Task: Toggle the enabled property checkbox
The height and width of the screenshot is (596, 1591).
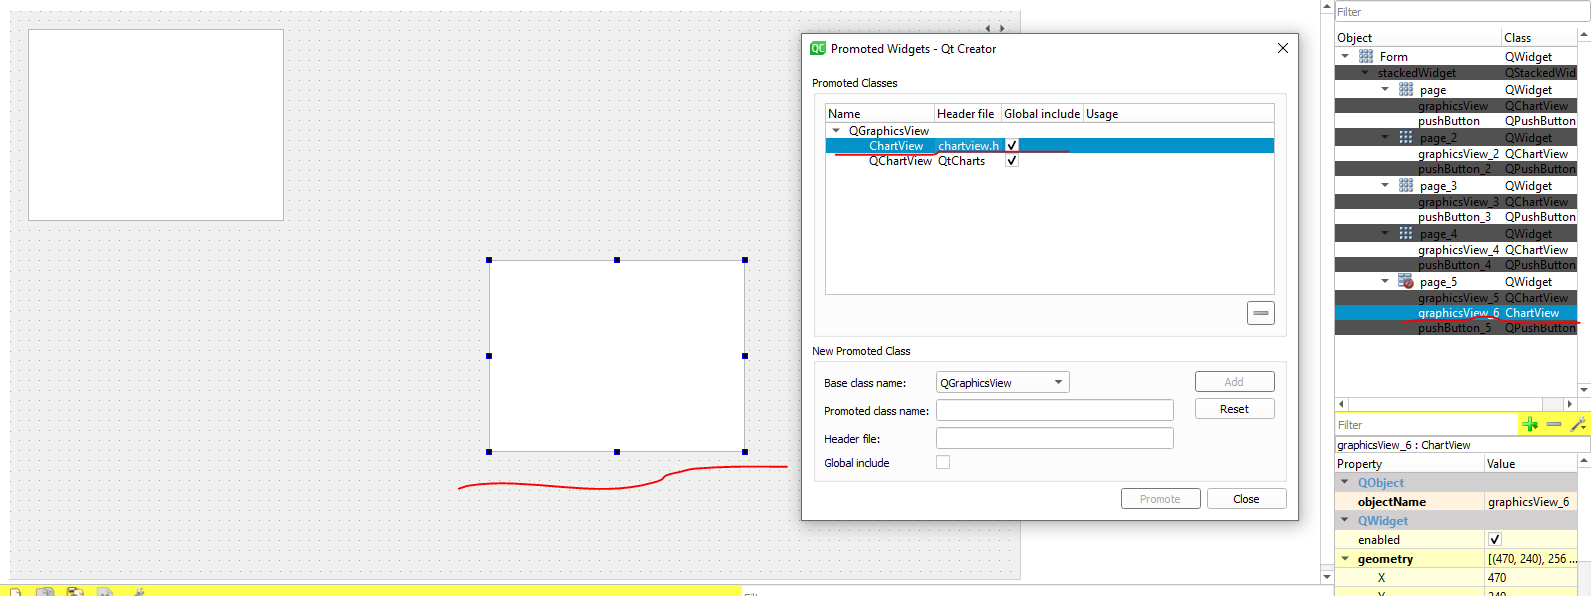Action: coord(1495,539)
